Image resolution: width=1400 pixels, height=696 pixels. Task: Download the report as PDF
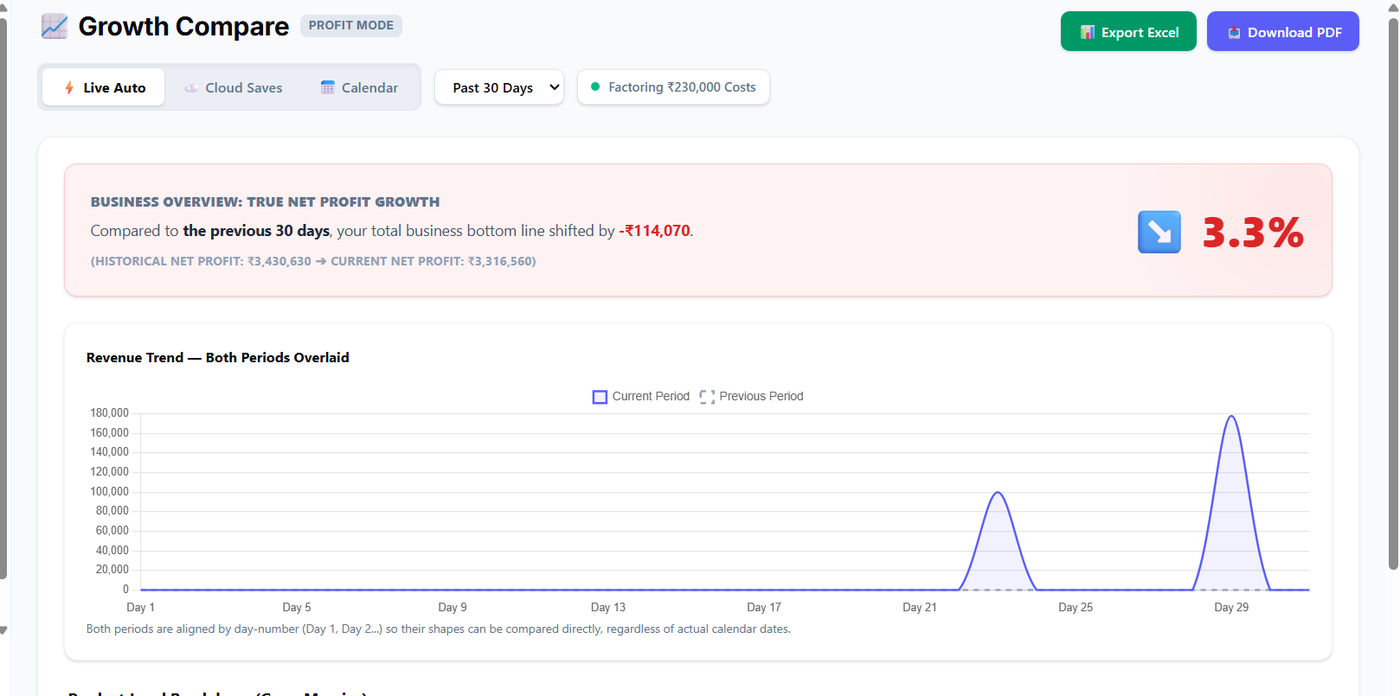(1283, 32)
